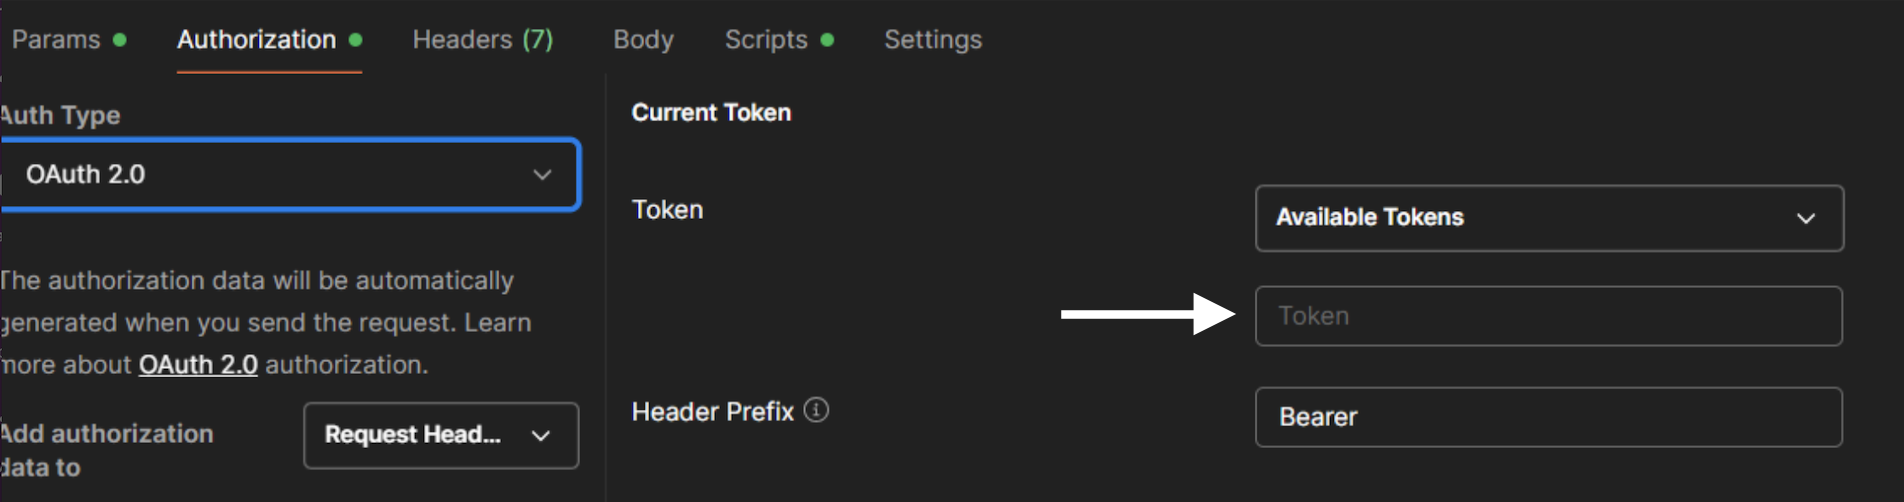Click the Auth Type label
This screenshot has width=1904, height=502.
coord(60,115)
